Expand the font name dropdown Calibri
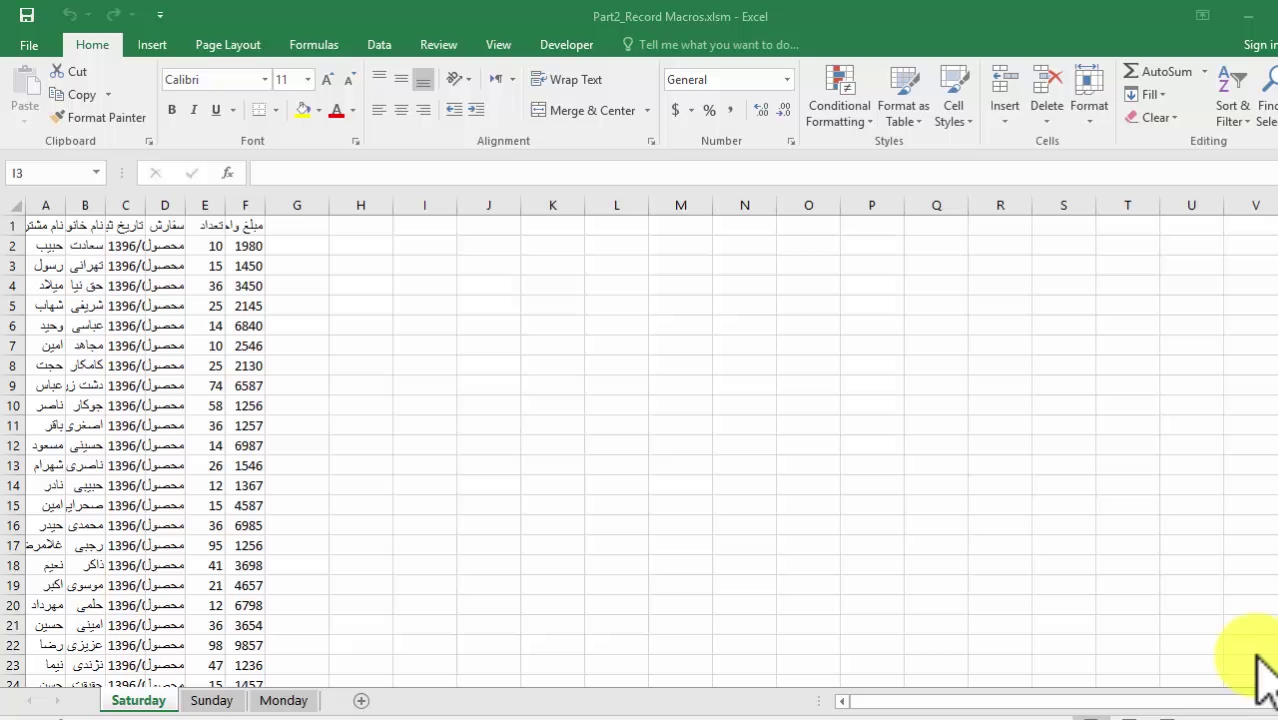 (x=265, y=80)
